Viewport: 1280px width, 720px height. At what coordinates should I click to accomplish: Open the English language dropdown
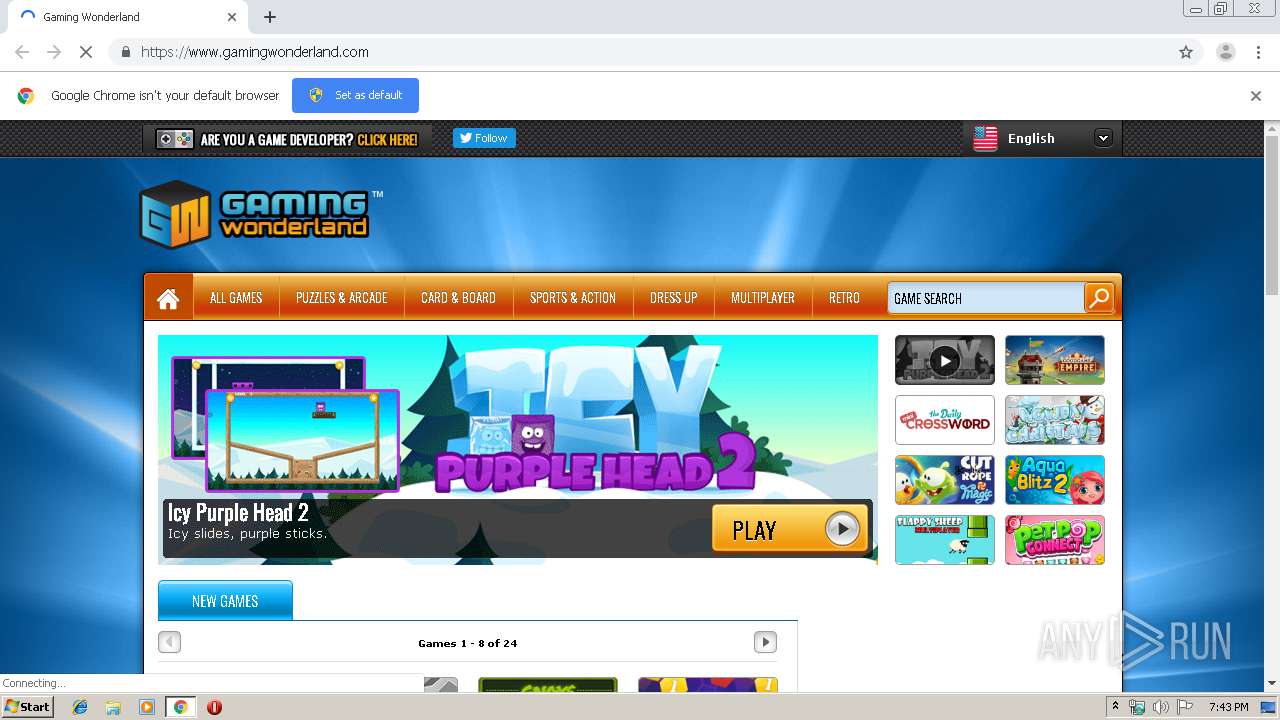coord(1103,138)
